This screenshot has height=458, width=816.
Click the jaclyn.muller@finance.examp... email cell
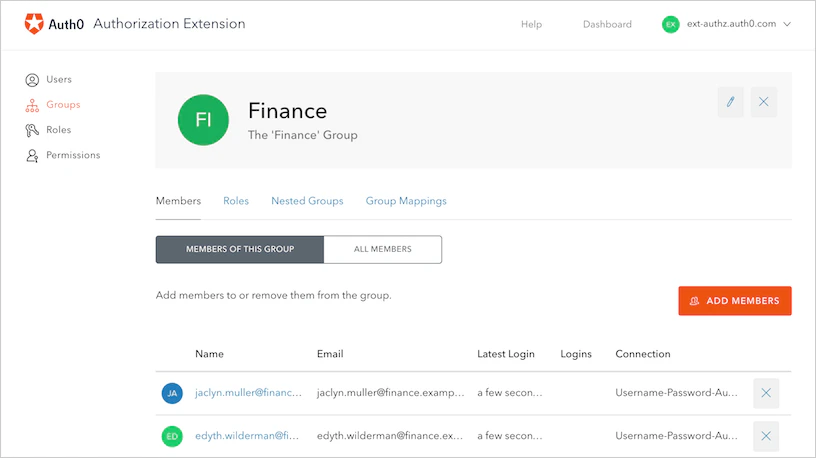[391, 393]
